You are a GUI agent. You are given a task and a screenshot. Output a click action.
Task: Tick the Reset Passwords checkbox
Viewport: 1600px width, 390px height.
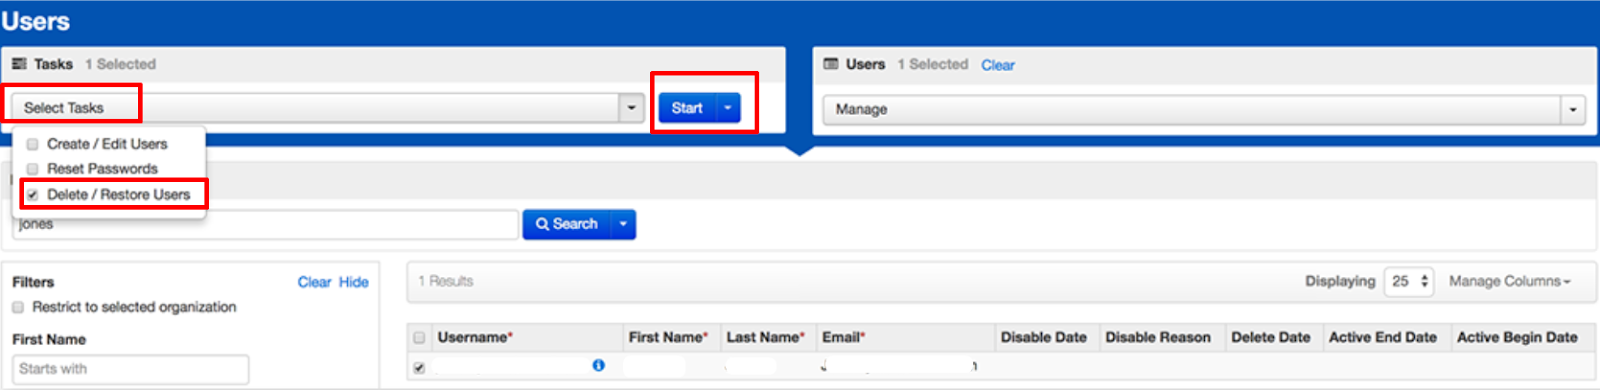33,169
